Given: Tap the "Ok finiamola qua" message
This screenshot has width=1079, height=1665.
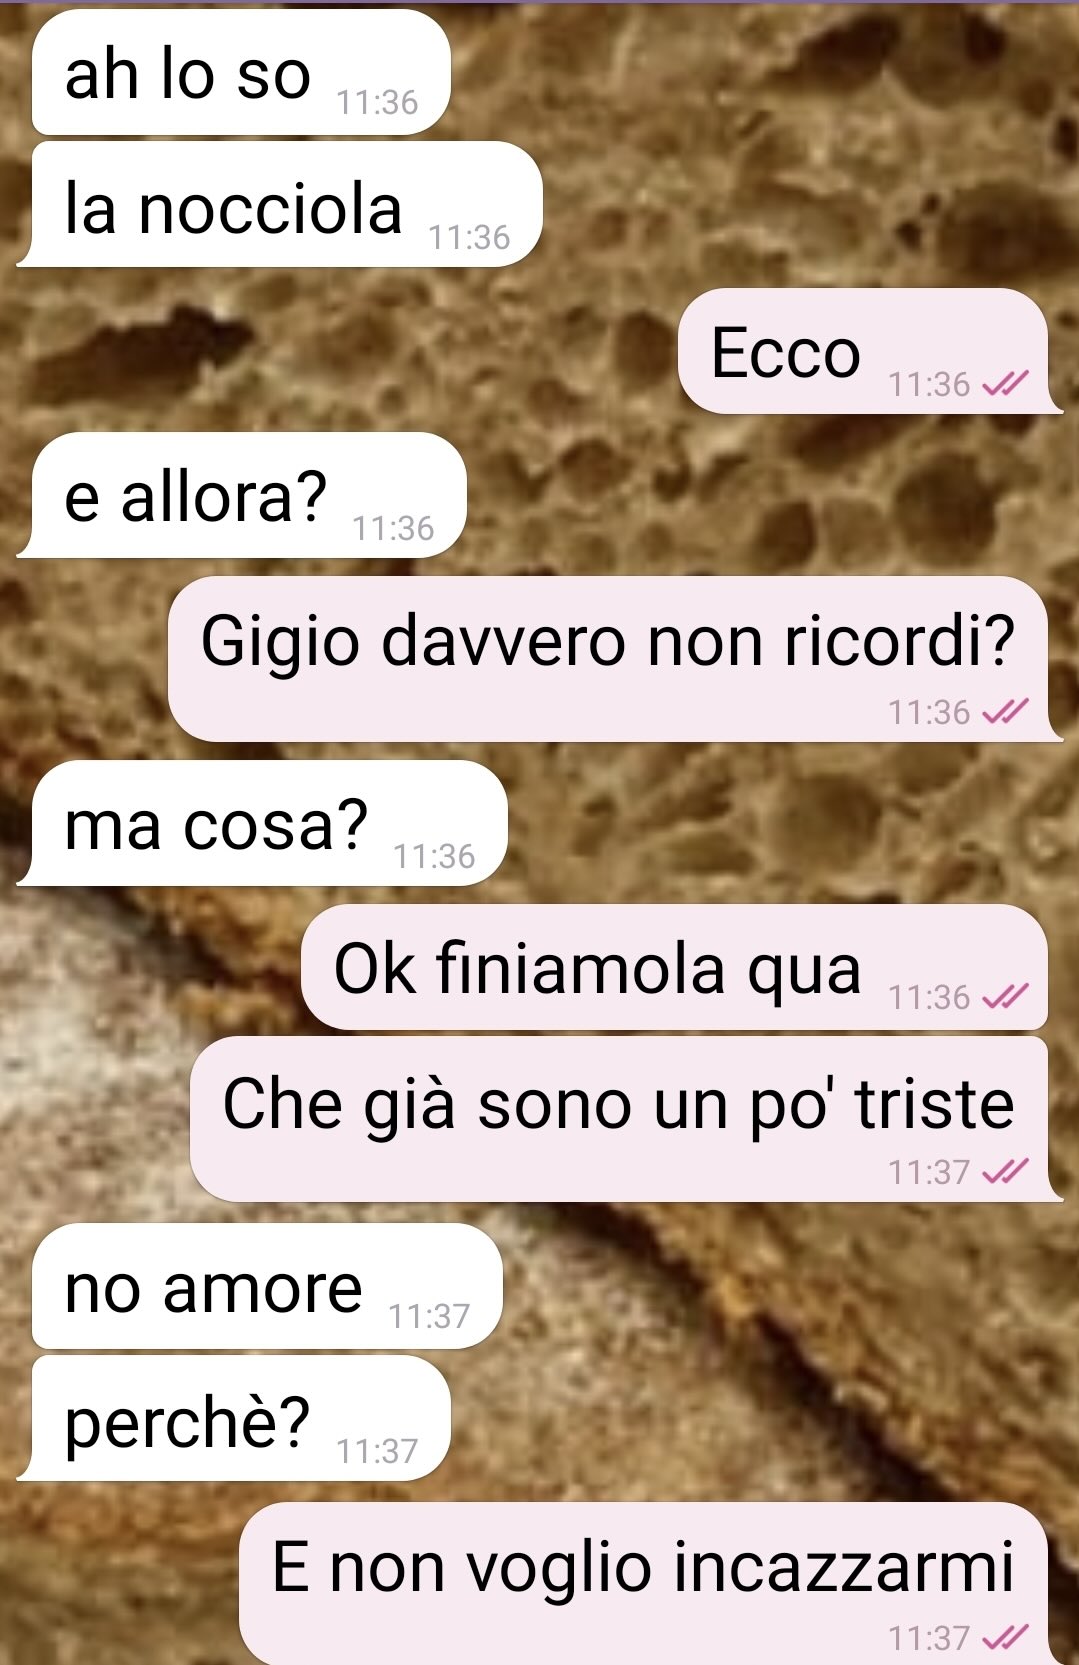Looking at the screenshot, I should tap(674, 968).
